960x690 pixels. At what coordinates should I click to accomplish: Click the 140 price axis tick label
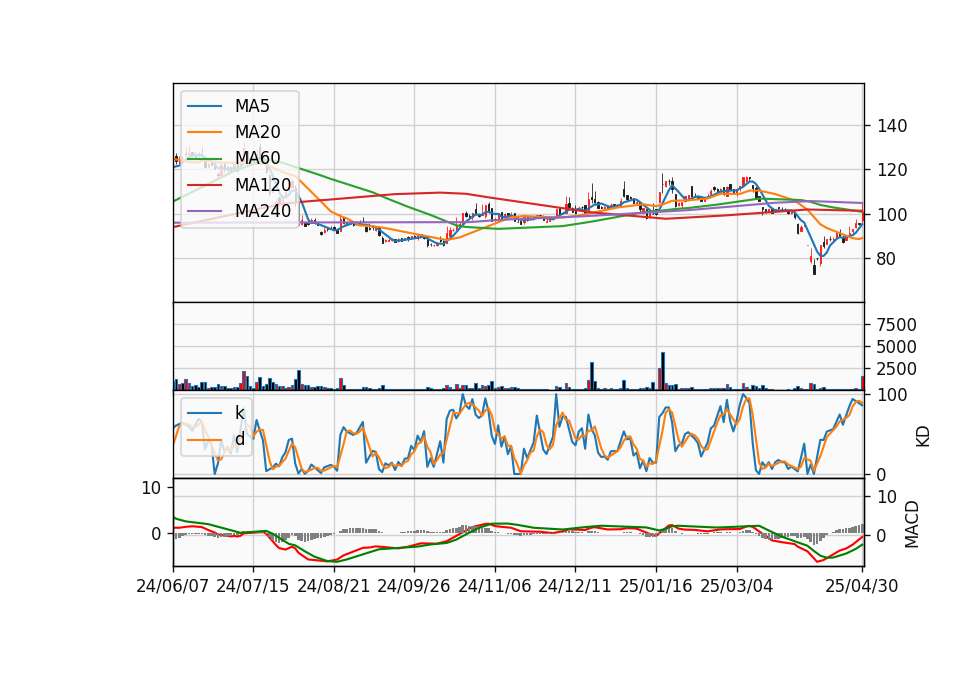(892, 127)
